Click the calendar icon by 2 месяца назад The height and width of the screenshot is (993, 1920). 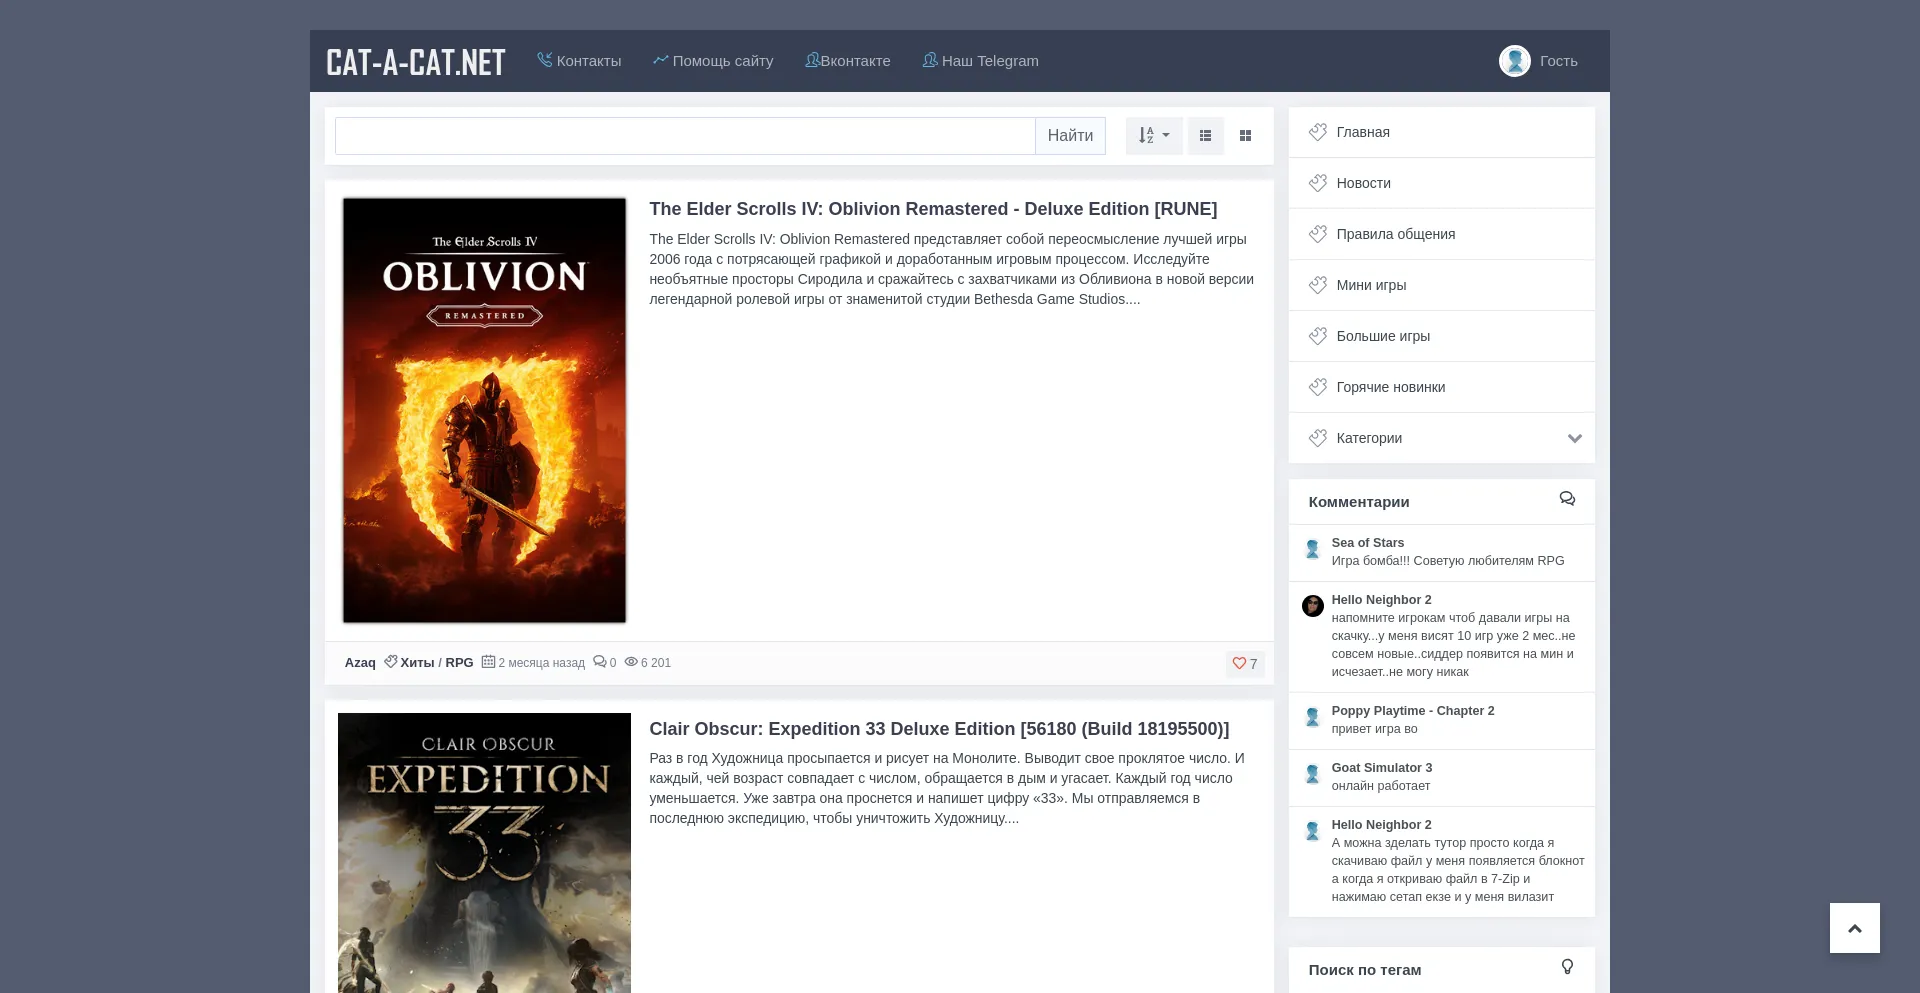pyautogui.click(x=488, y=662)
